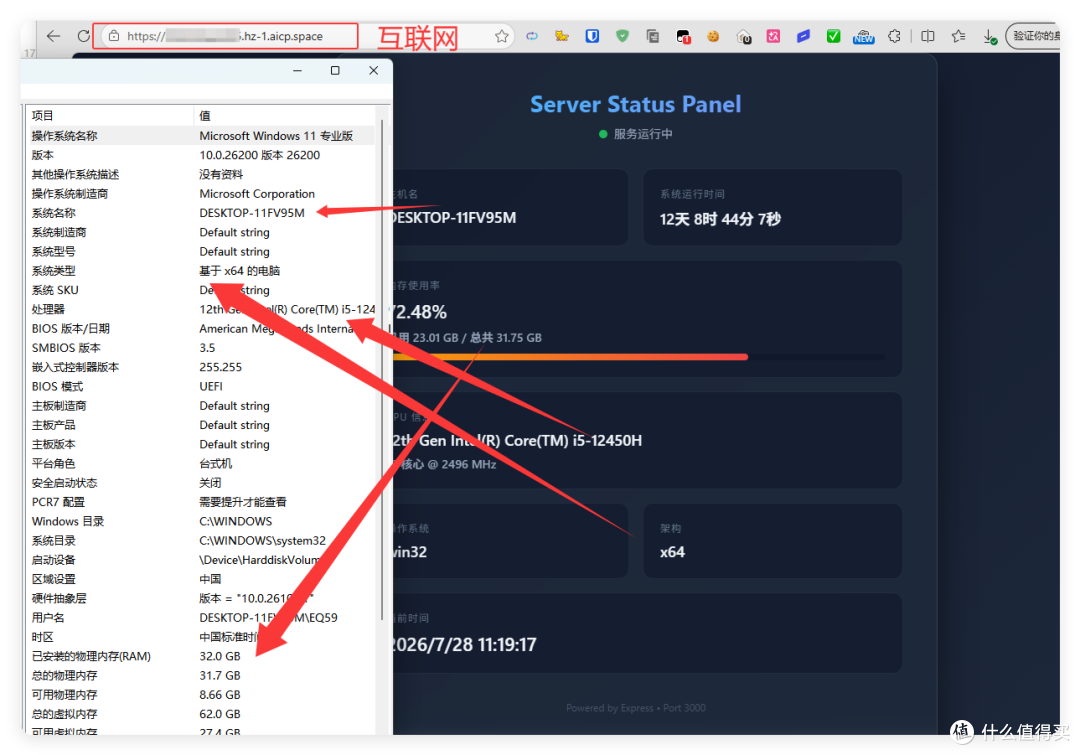The height and width of the screenshot is (755, 1080).
Task: Open the green shield ad-blocker extension
Action: [623, 36]
